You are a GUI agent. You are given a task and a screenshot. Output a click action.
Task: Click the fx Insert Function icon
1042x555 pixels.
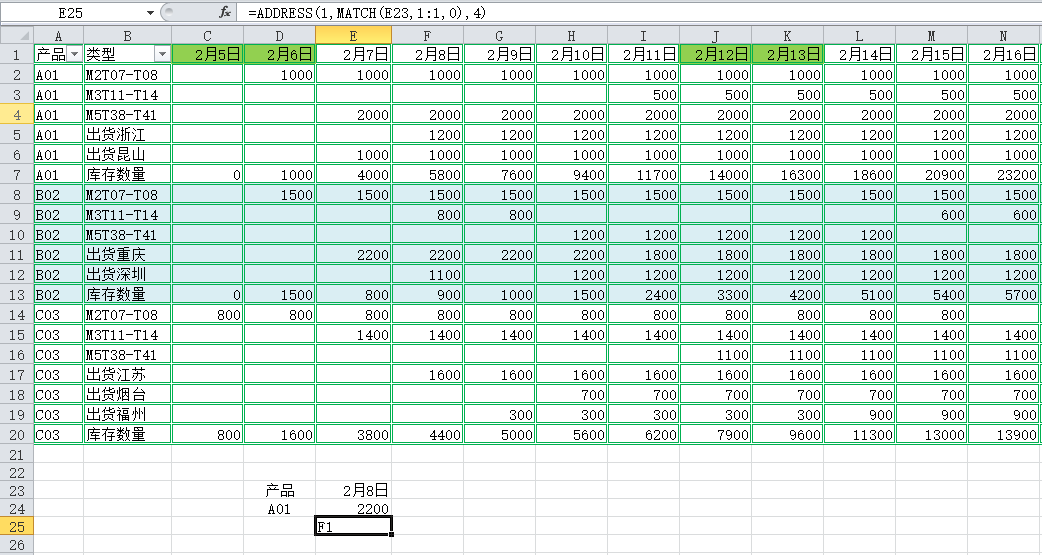(x=225, y=12)
